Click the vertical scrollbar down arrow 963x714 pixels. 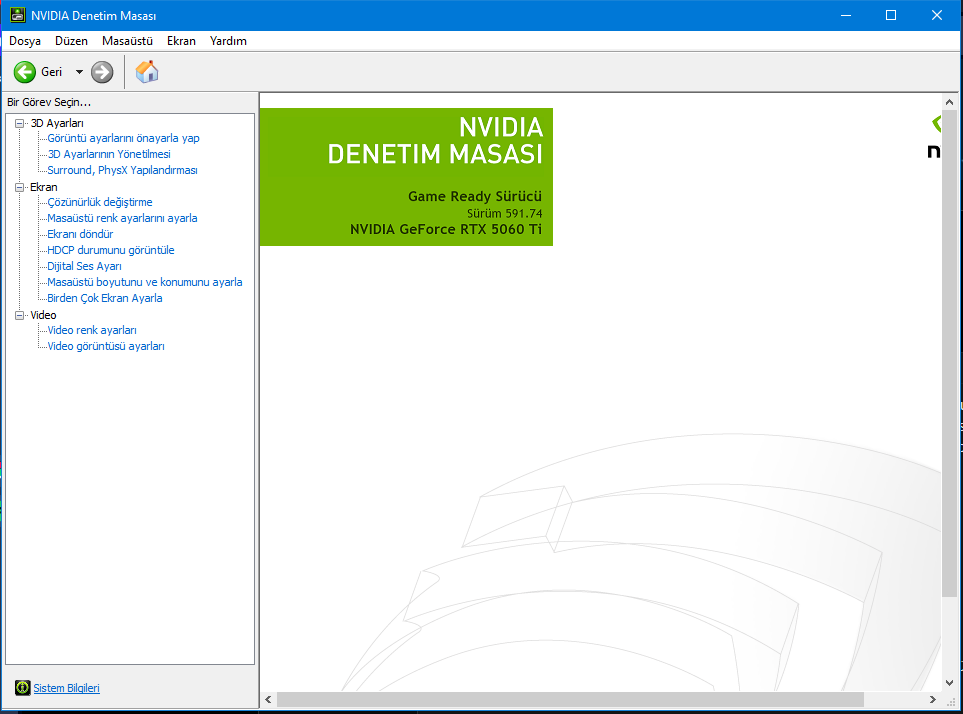949,683
